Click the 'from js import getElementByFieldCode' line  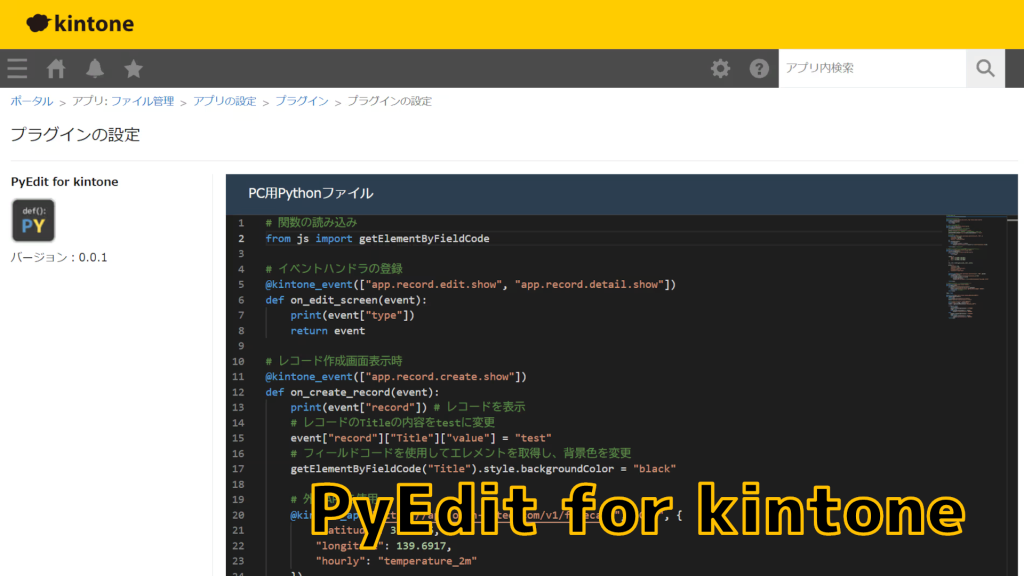point(377,238)
